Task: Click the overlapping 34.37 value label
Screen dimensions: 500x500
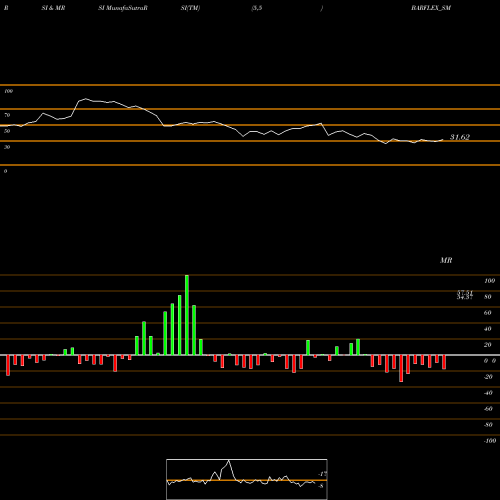Action: click(x=465, y=297)
